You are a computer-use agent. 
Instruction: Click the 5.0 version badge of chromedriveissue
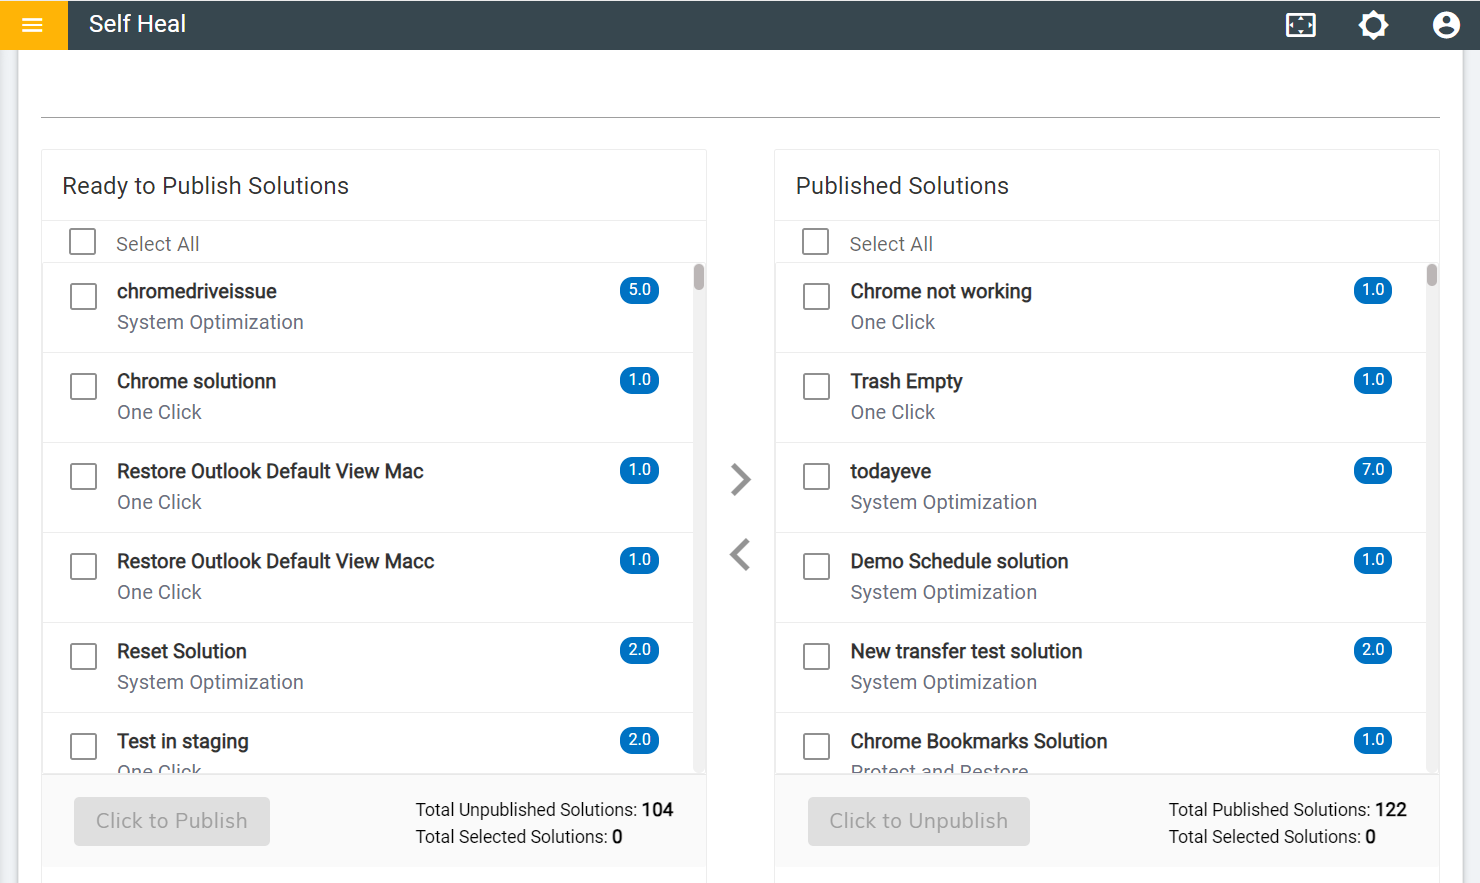[x=639, y=290]
